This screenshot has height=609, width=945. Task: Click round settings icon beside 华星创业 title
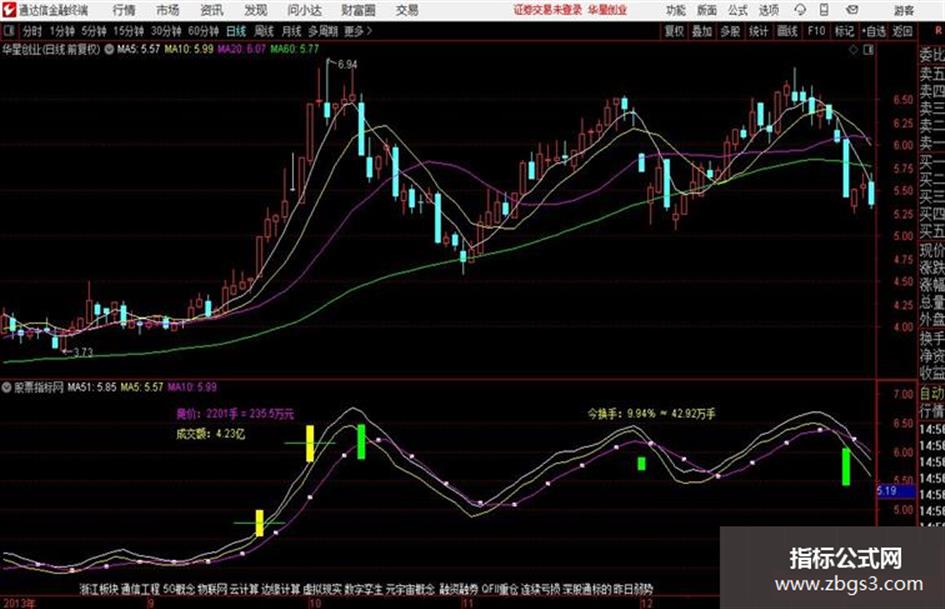pyautogui.click(x=109, y=49)
